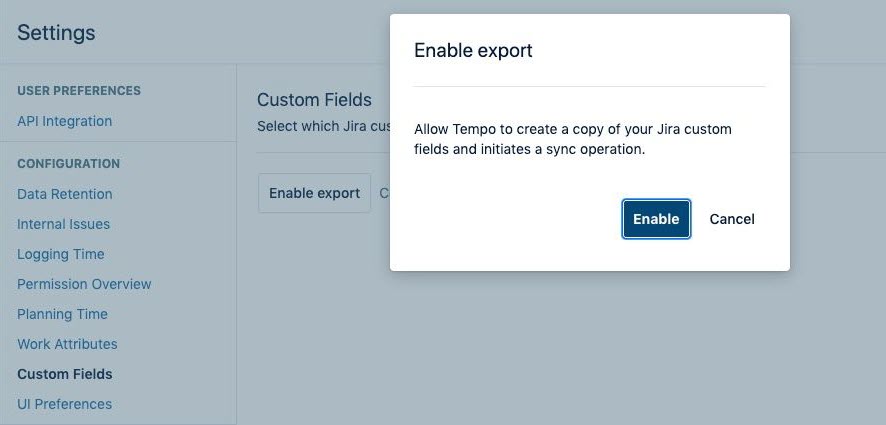The image size is (886, 425).
Task: Click the Custom Fields page heading
Action: [314, 99]
